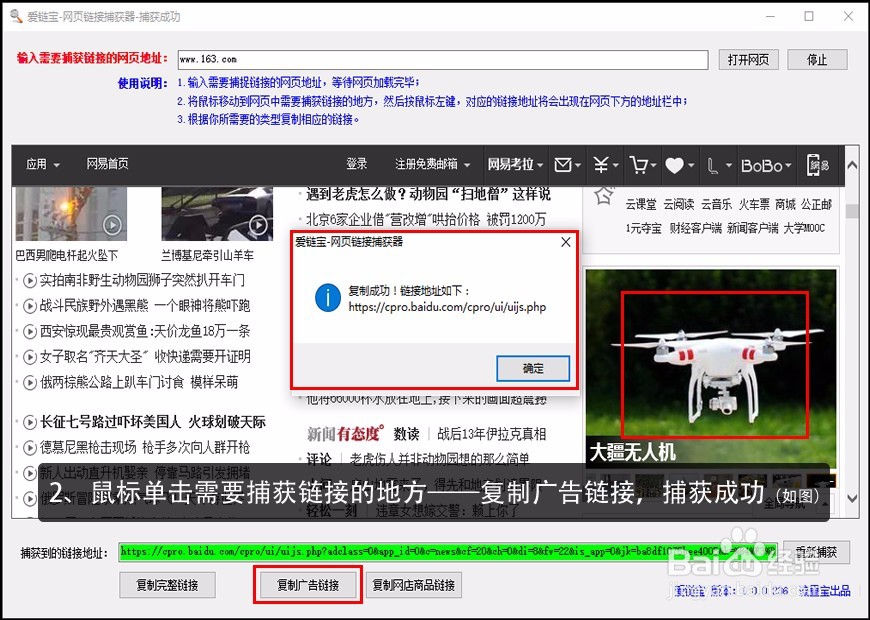Viewport: 870px width, 620px height.
Task: Focus the webpage URL input with www.163.com
Action: click(443, 59)
